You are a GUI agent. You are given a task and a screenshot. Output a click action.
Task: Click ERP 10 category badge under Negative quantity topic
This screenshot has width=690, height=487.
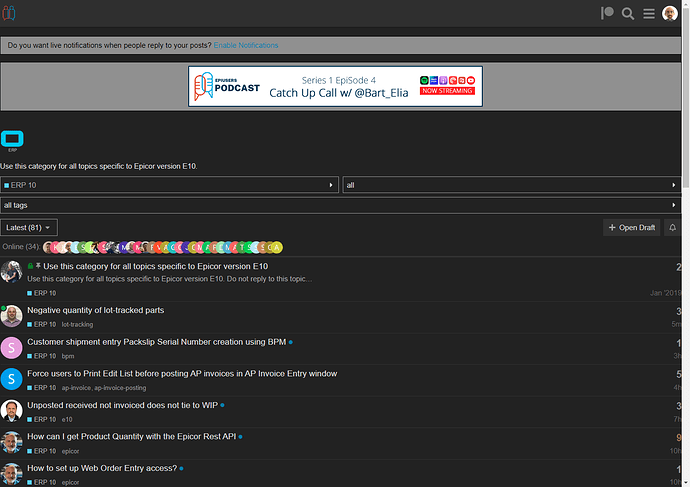42,324
